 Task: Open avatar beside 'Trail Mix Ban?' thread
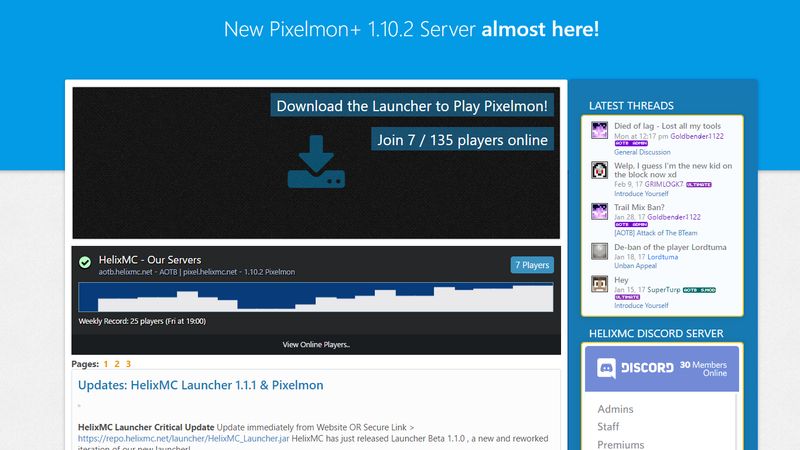(599, 211)
